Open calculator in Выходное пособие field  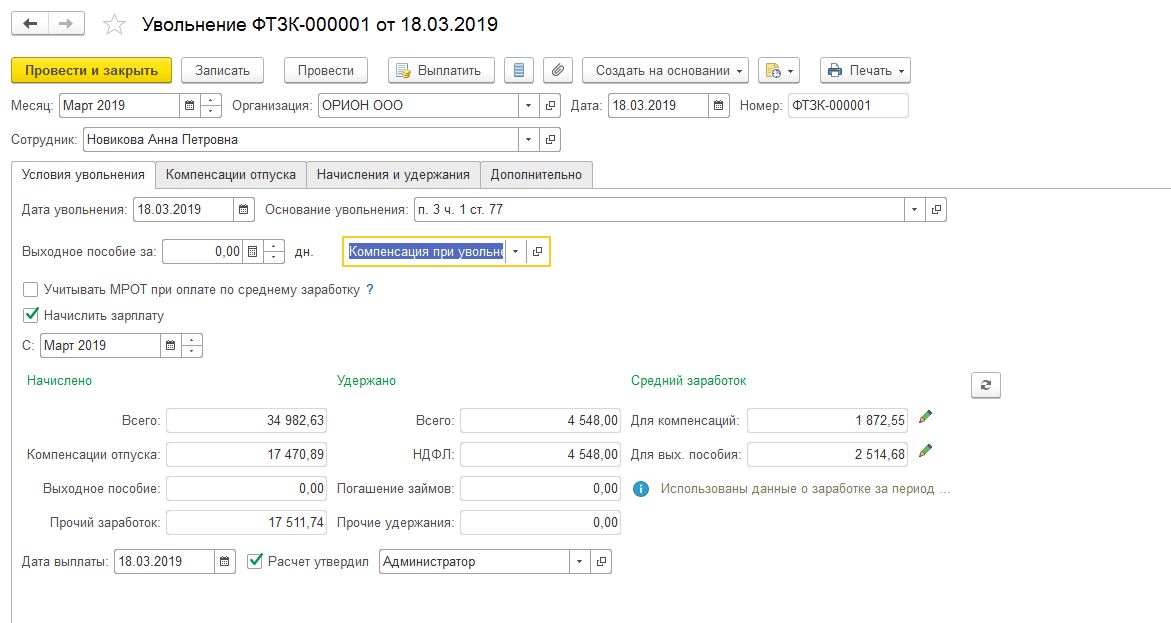252,252
